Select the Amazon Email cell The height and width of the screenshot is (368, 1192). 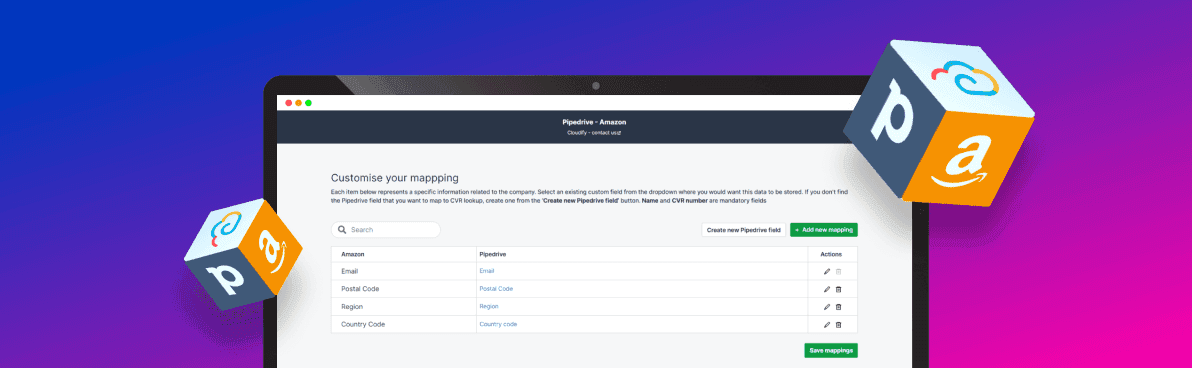[404, 271]
